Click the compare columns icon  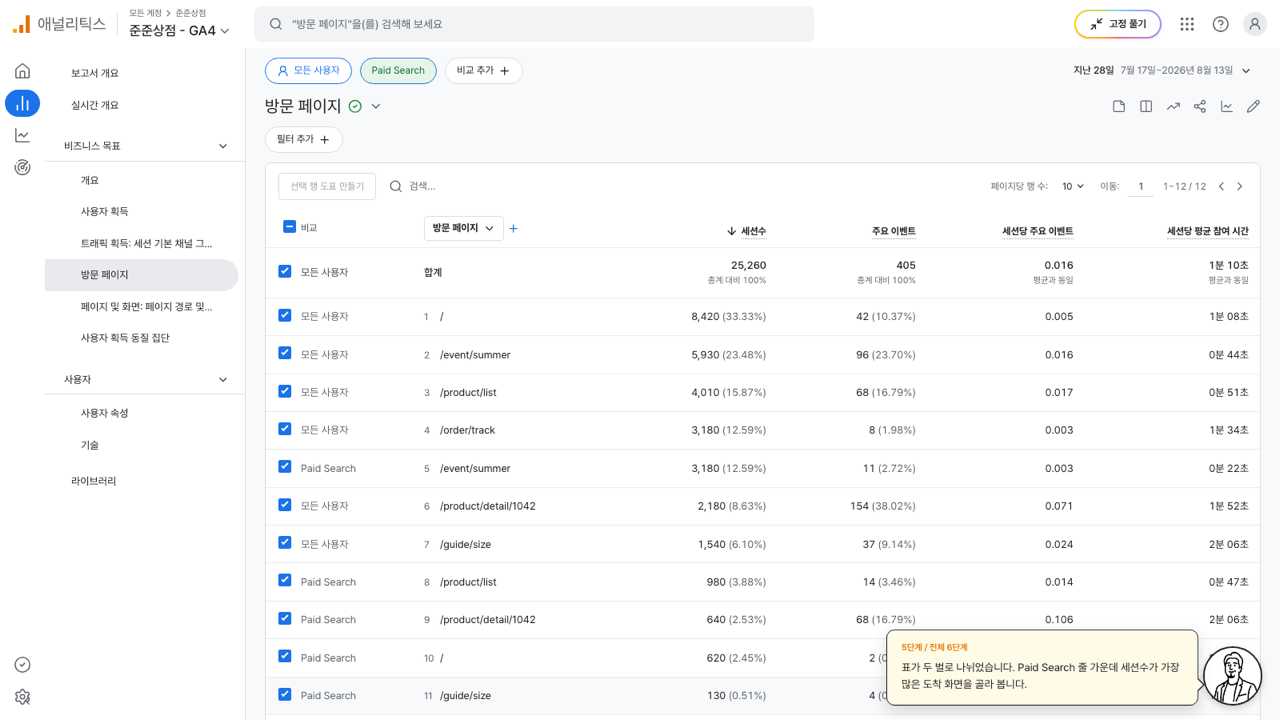[x=1146, y=106]
